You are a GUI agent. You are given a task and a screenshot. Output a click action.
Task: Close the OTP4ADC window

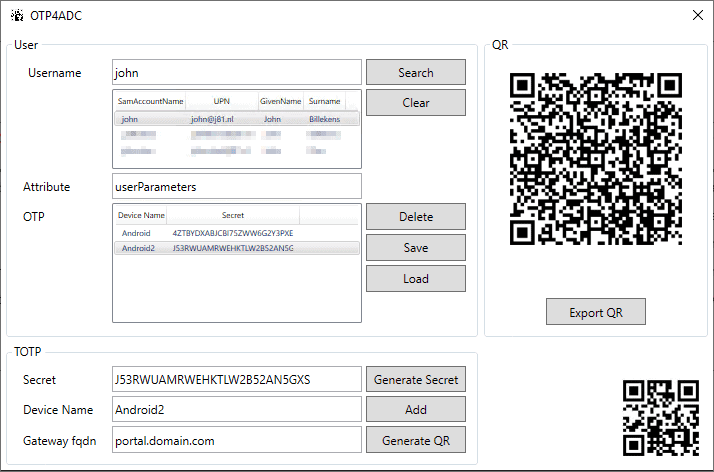698,15
